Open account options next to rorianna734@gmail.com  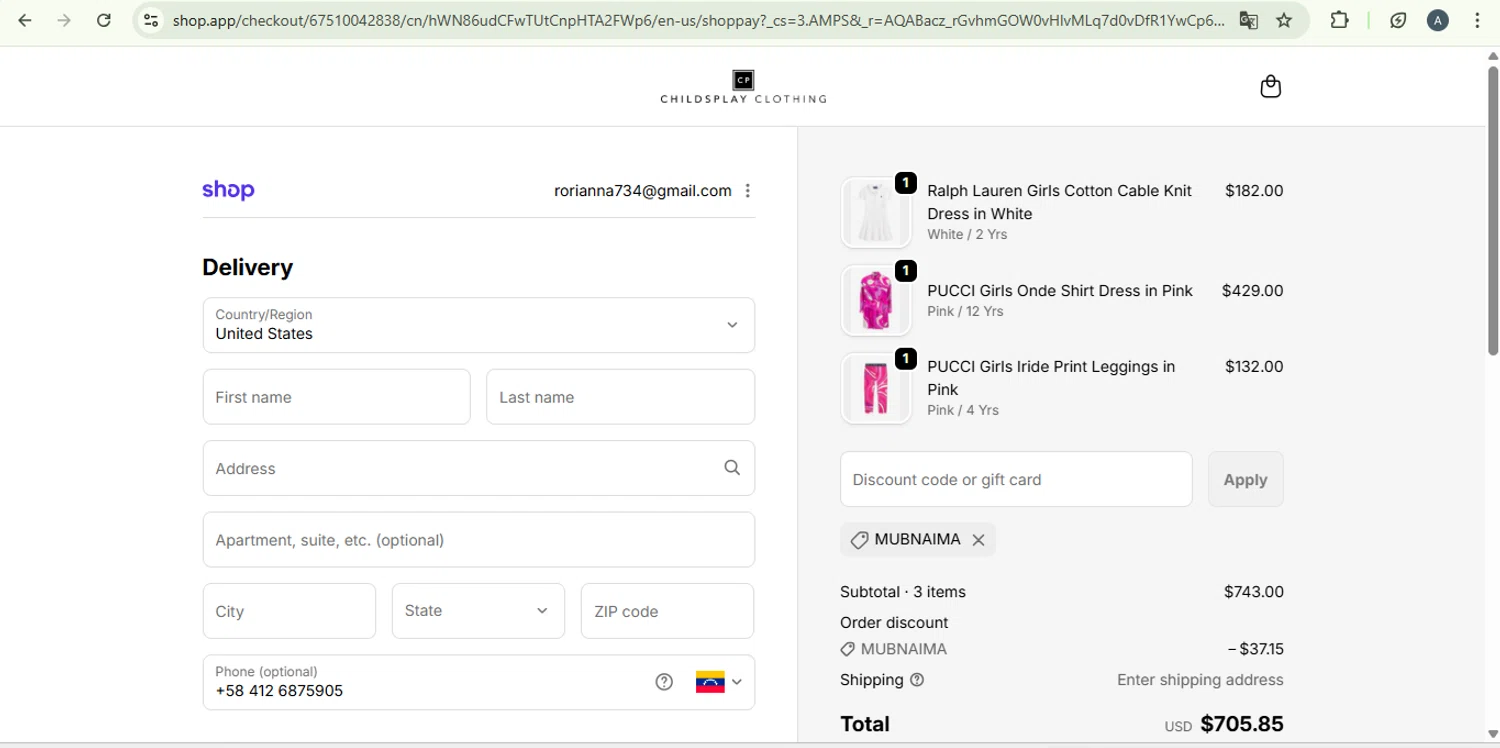[747, 190]
